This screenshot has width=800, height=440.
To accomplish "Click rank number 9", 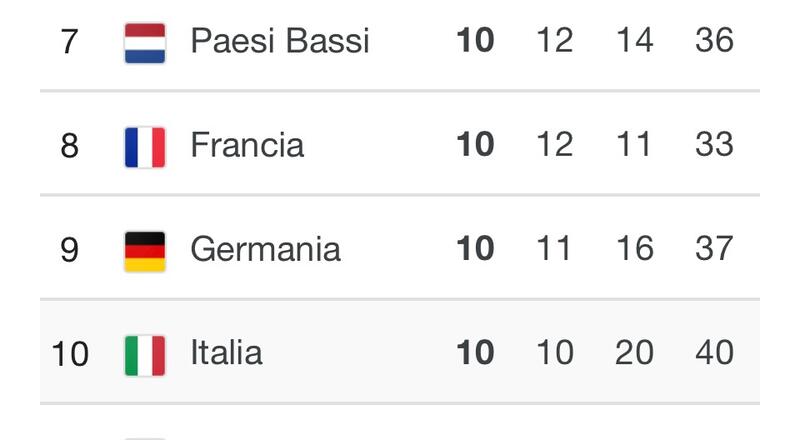I will [69, 250].
